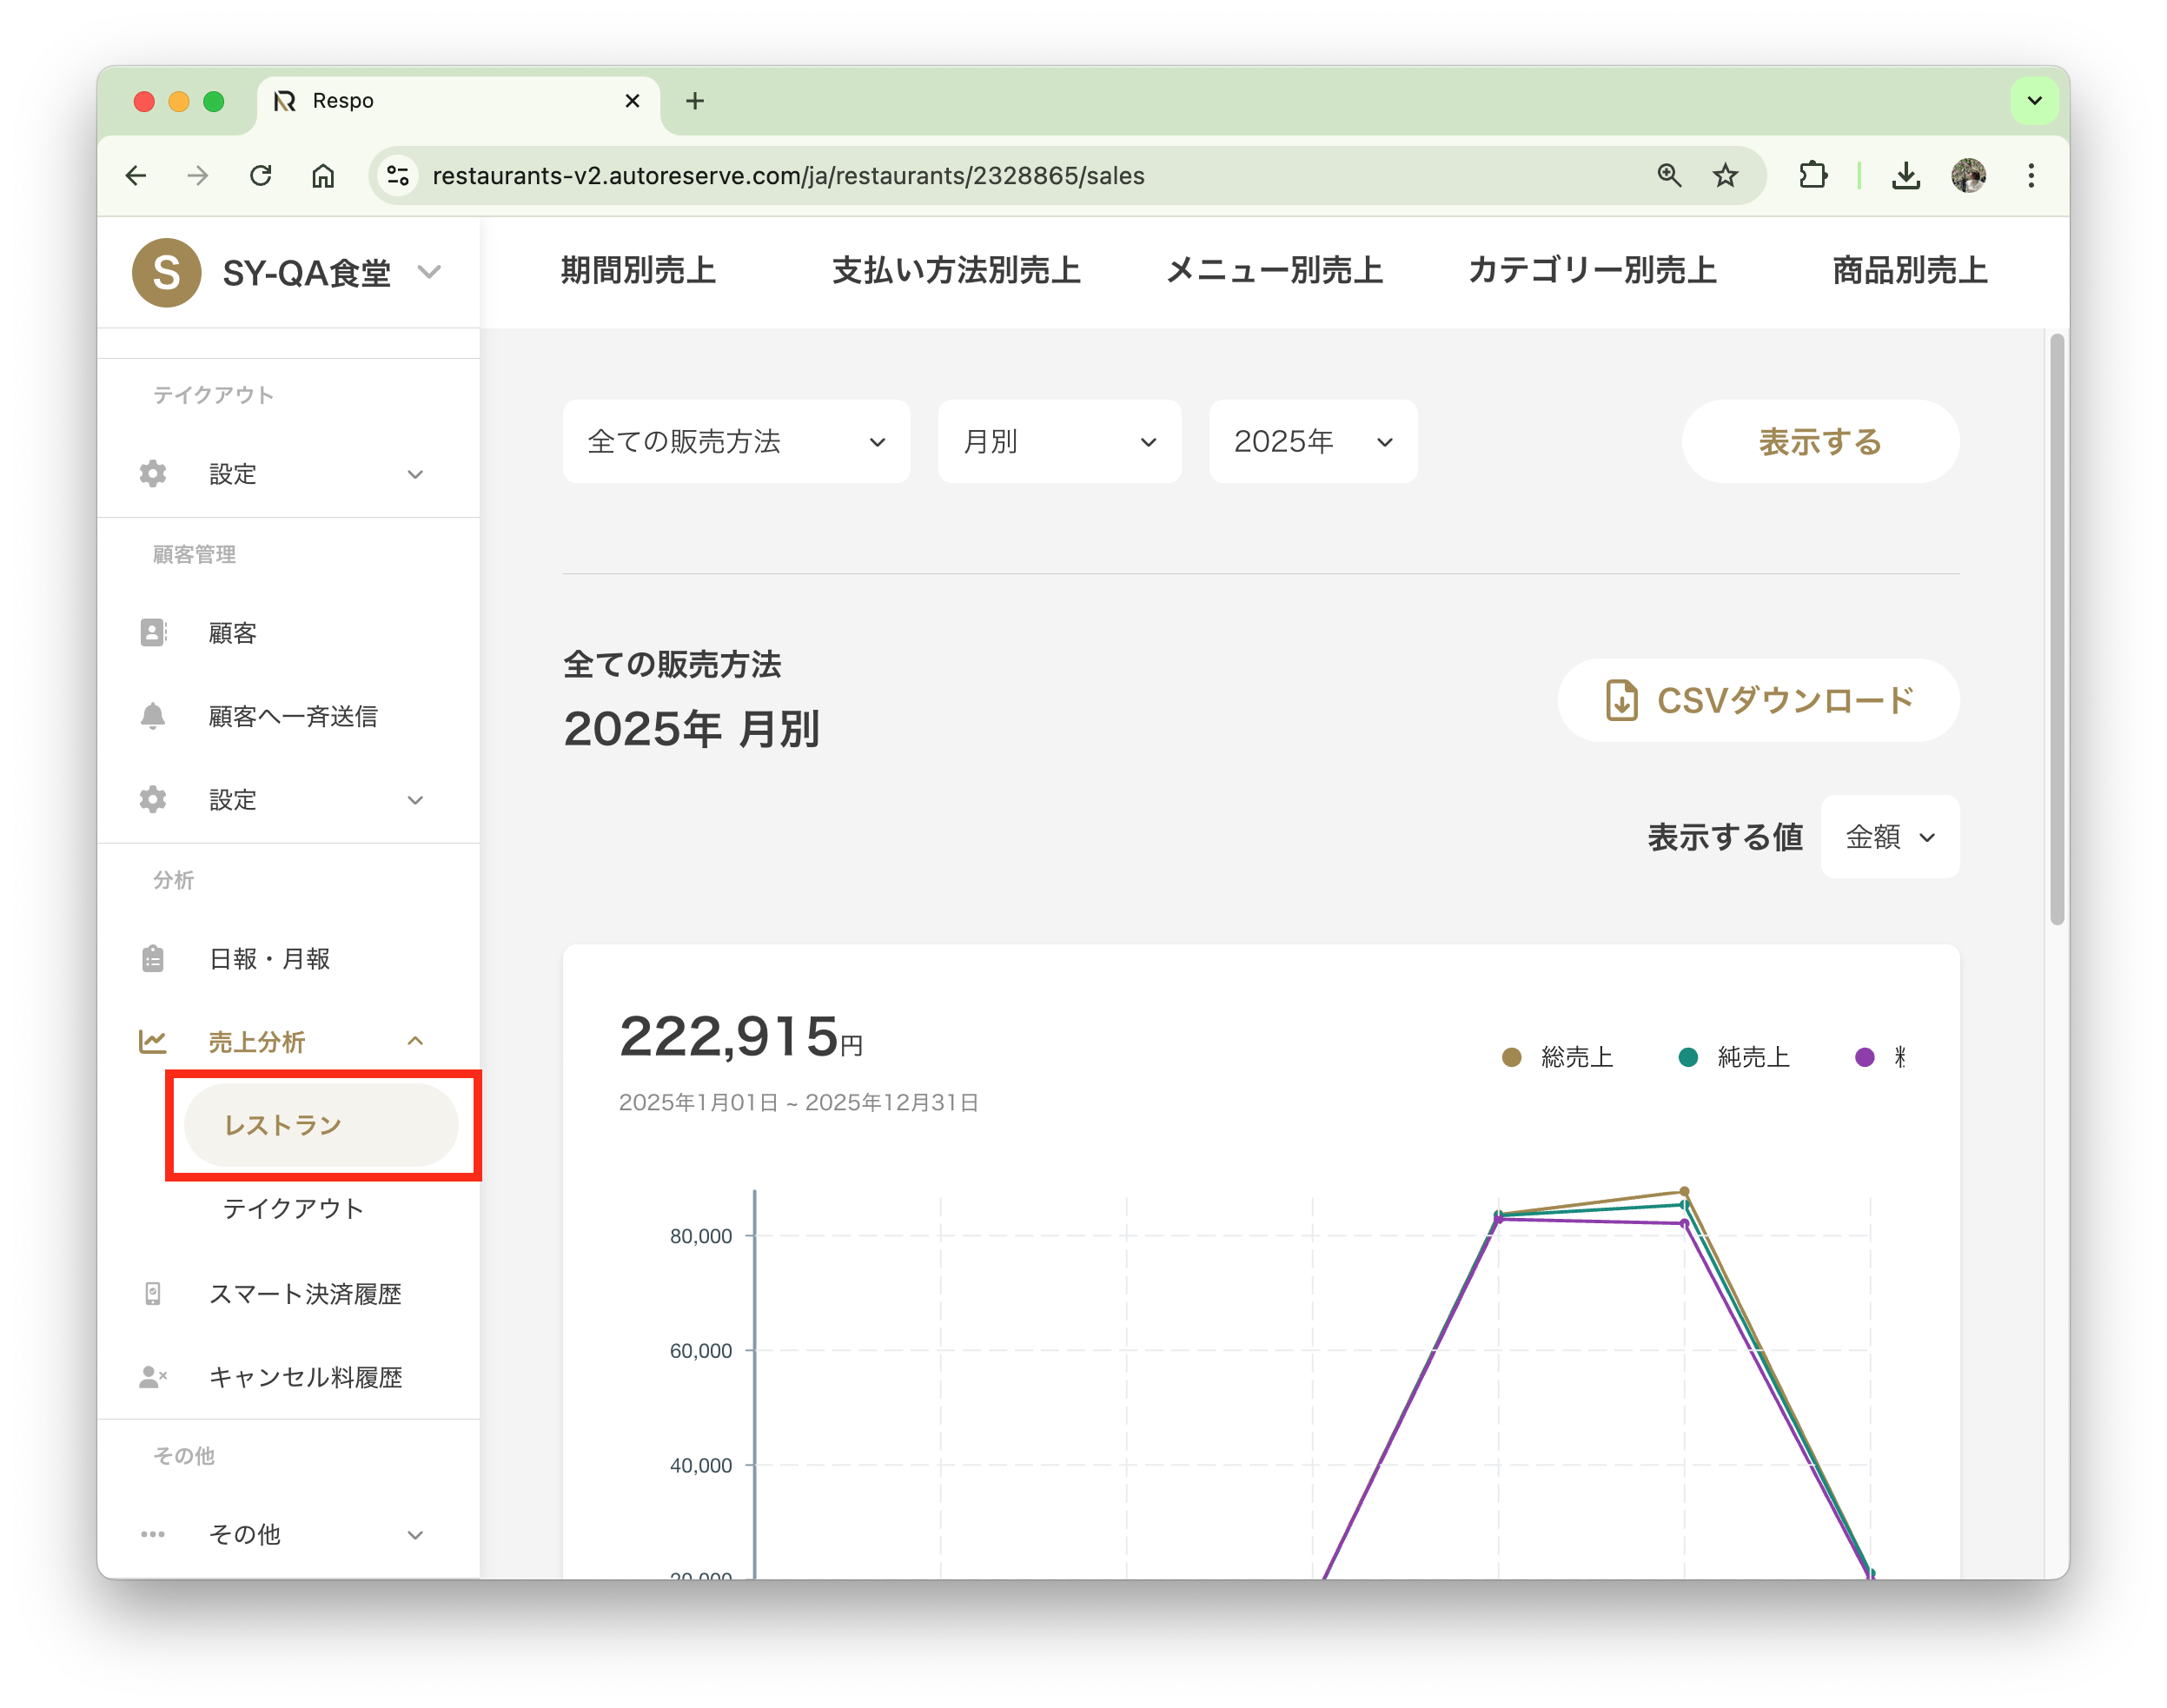
Task: Click clipboard icon for 日報・月報
Action: click(x=153, y=958)
